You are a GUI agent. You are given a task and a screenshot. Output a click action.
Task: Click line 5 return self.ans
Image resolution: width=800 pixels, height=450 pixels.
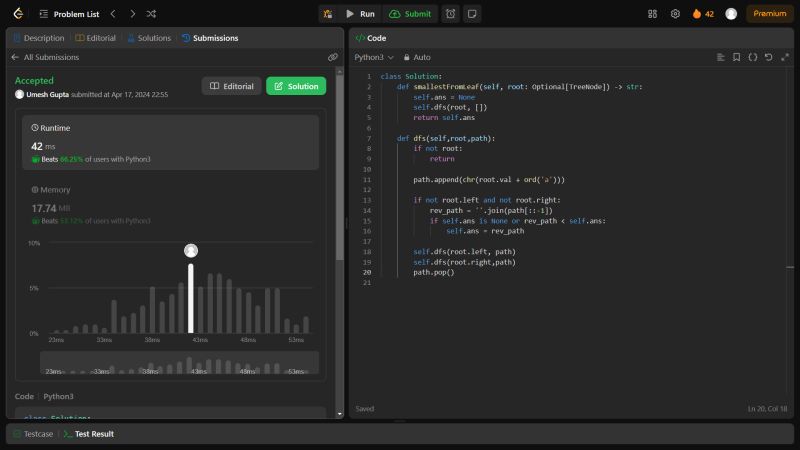coord(444,117)
